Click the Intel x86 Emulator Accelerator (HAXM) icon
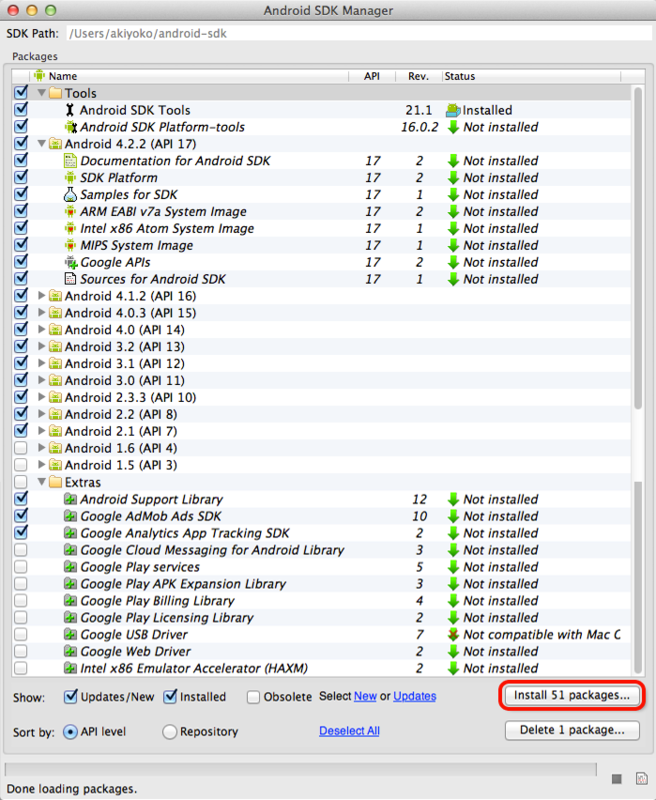This screenshot has width=656, height=800. tap(70, 668)
